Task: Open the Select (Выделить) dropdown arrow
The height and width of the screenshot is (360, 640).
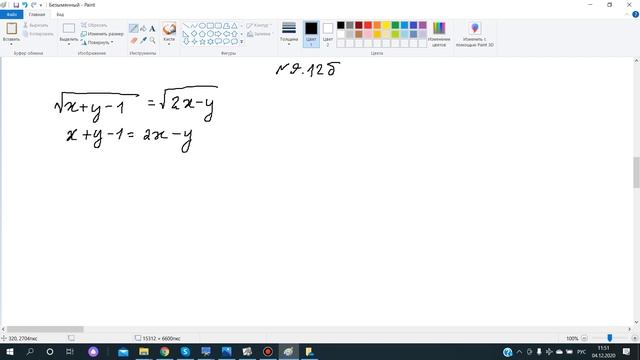Action: pos(69,43)
